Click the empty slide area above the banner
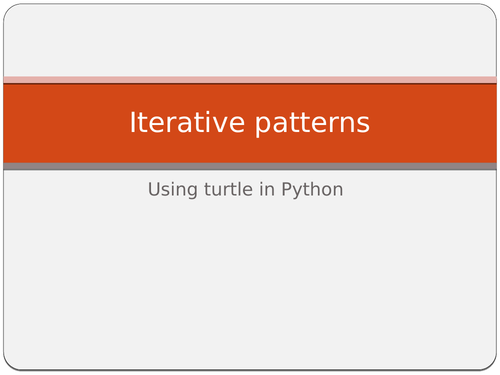500x375 pixels. tap(250, 40)
